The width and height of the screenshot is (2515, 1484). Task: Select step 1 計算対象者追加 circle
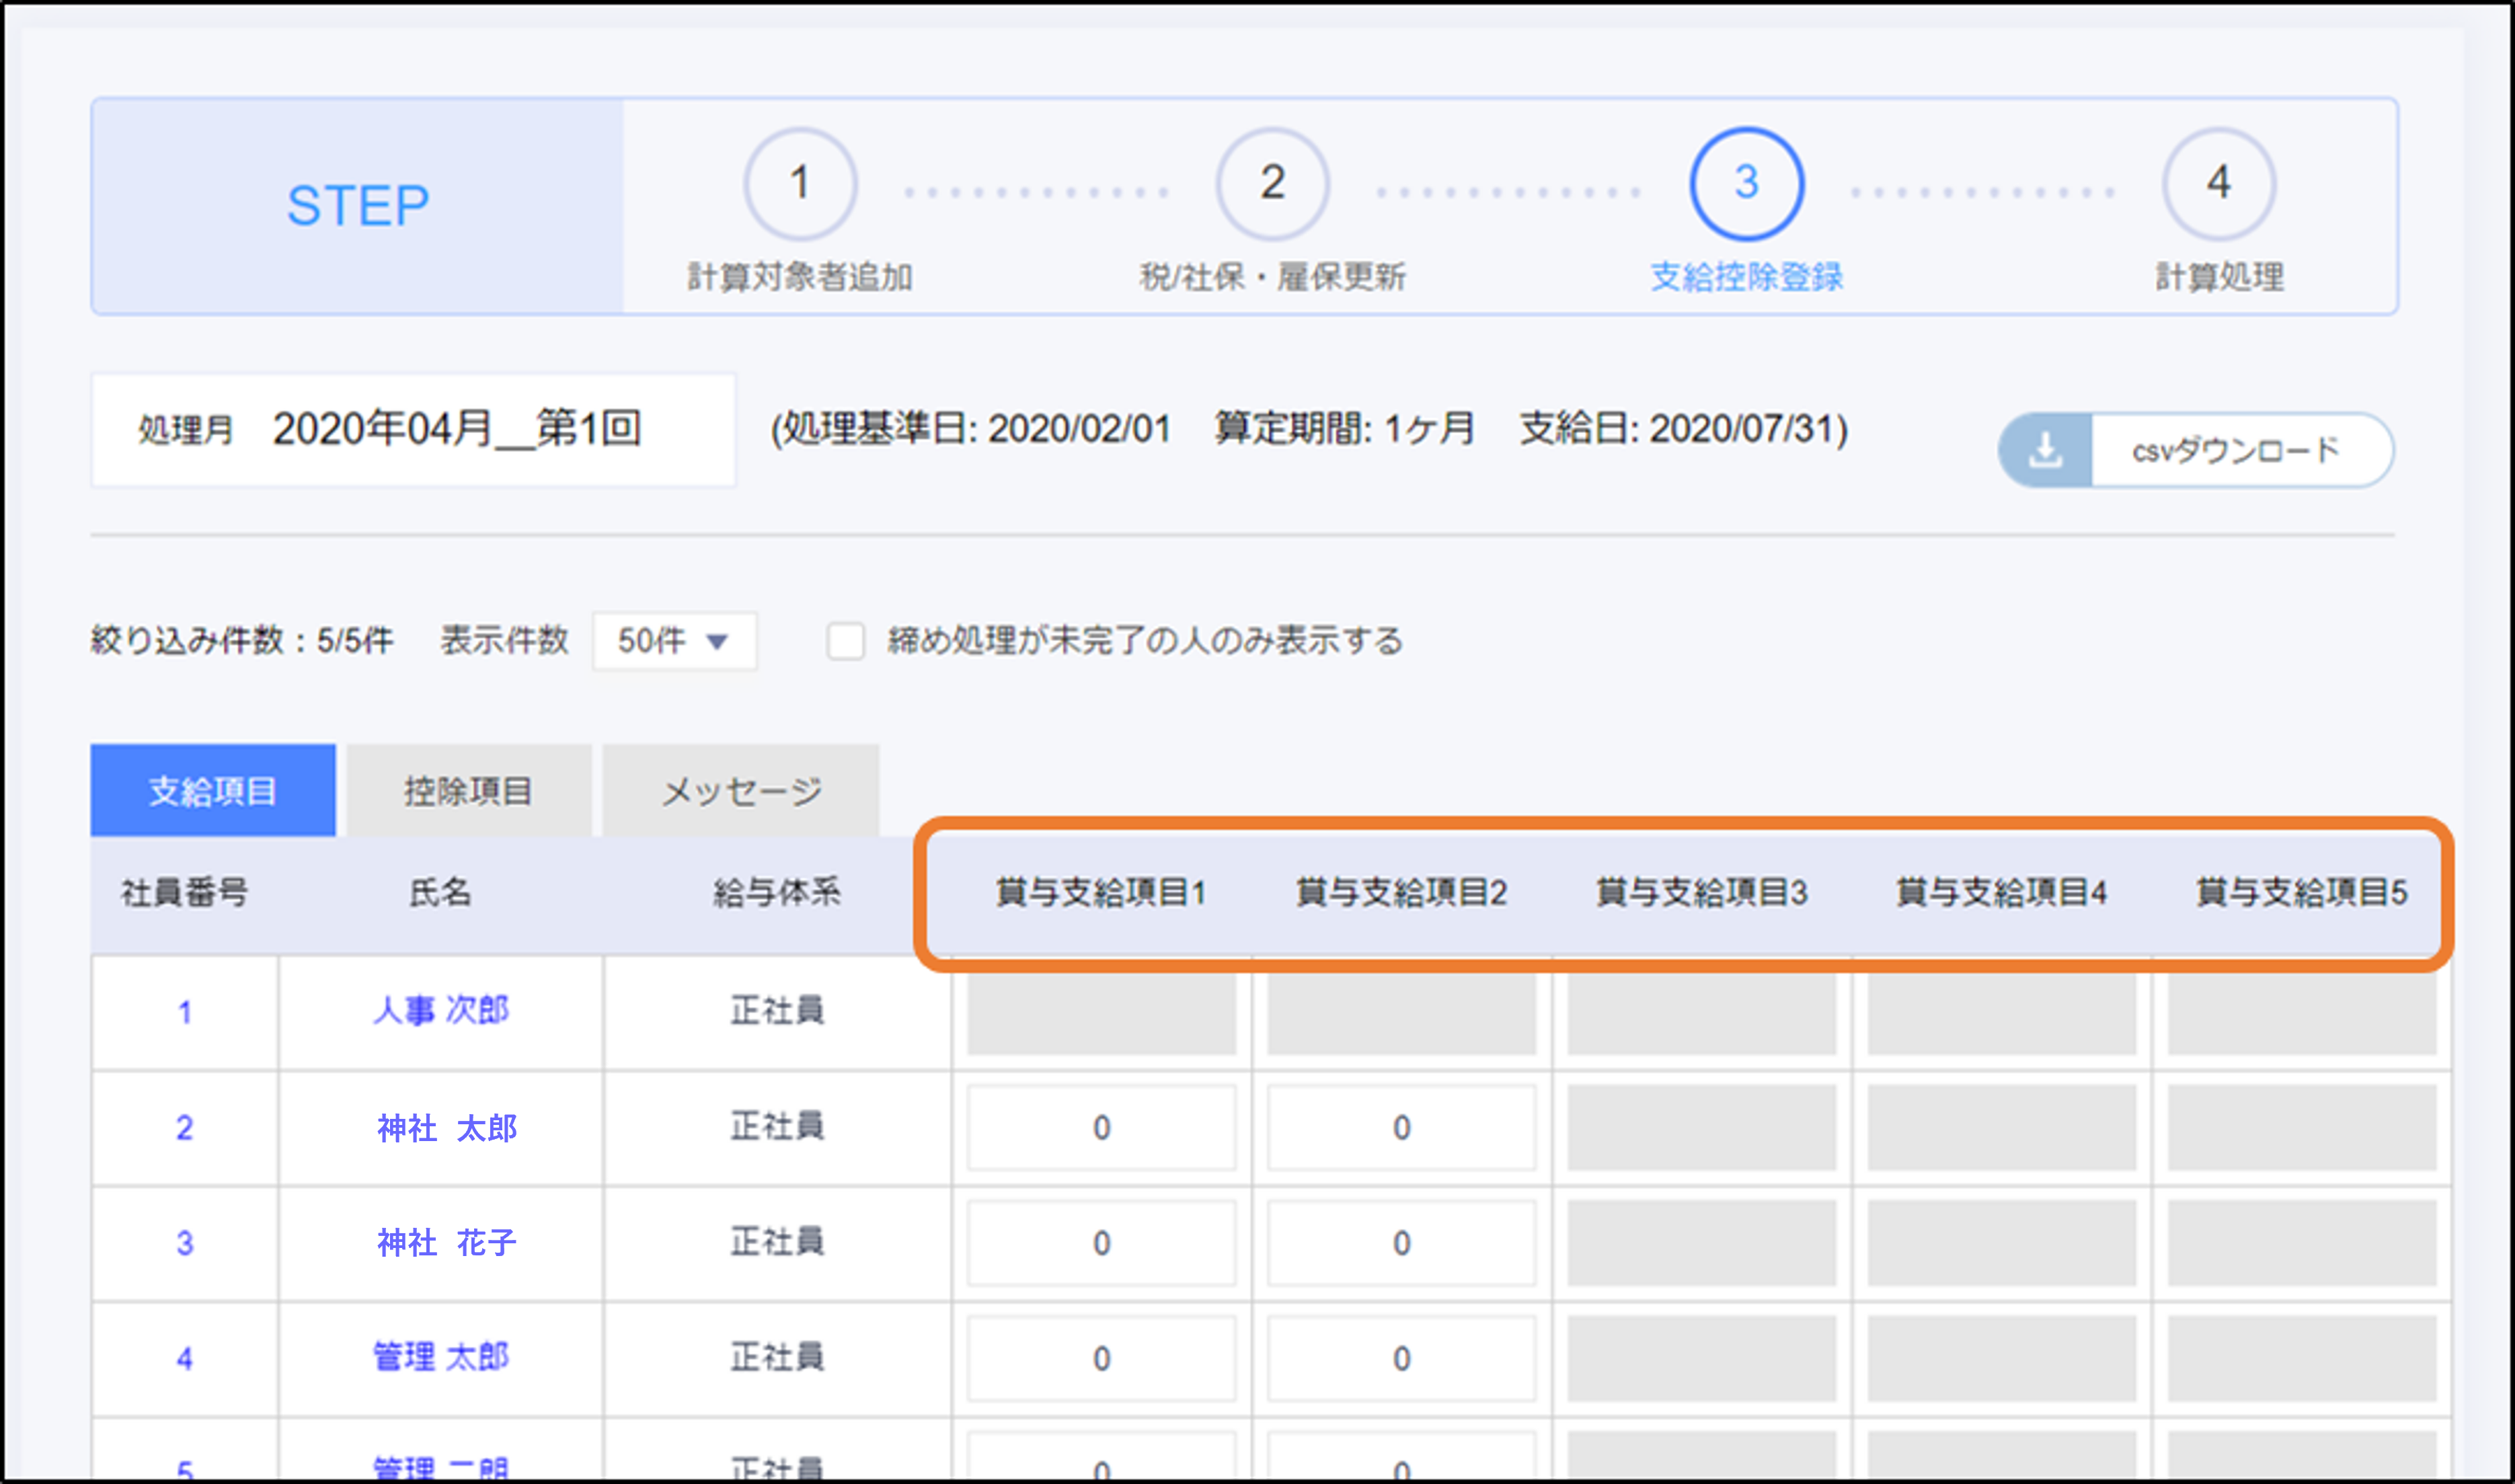[799, 184]
